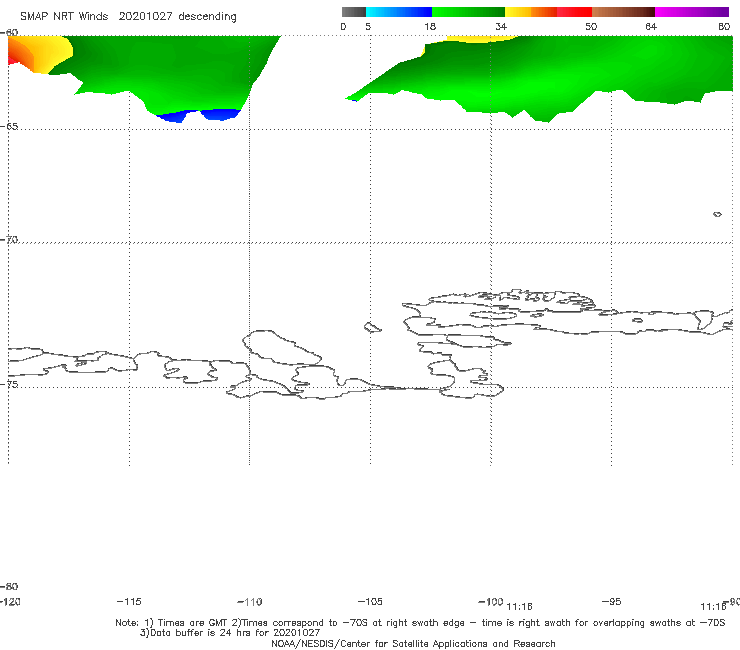This screenshot has width=740, height=650.
Task: Click the yellow-to-red segment of the color scale
Action: 548,12
